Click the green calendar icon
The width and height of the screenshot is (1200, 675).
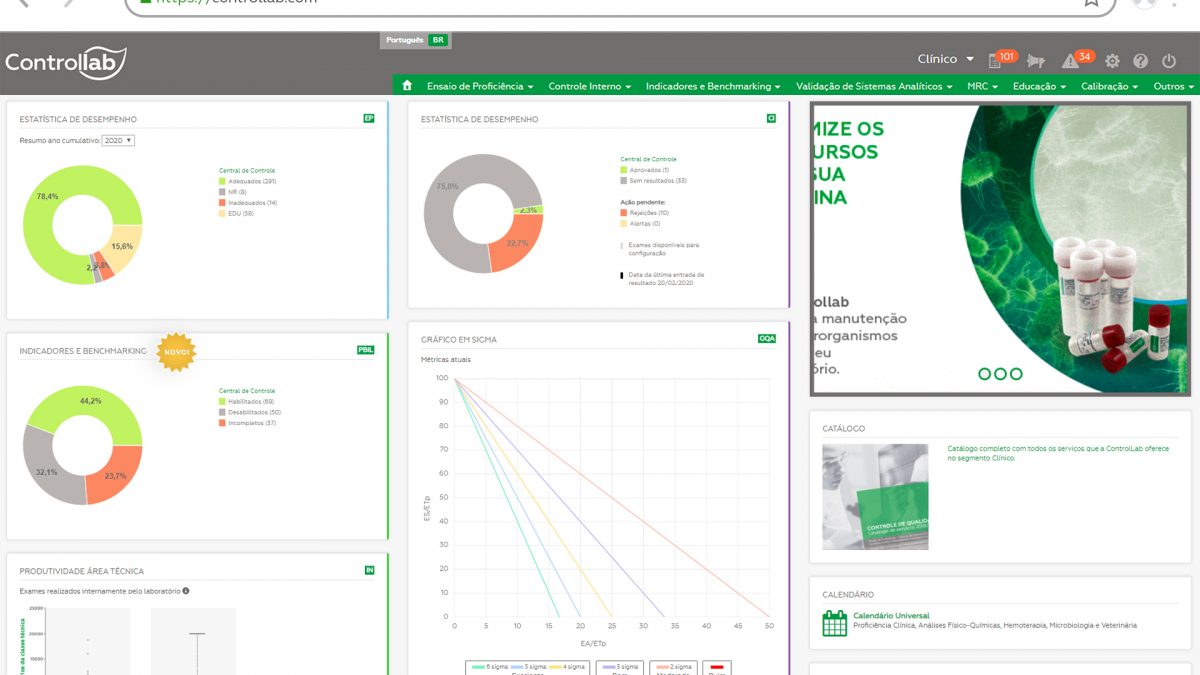click(834, 623)
